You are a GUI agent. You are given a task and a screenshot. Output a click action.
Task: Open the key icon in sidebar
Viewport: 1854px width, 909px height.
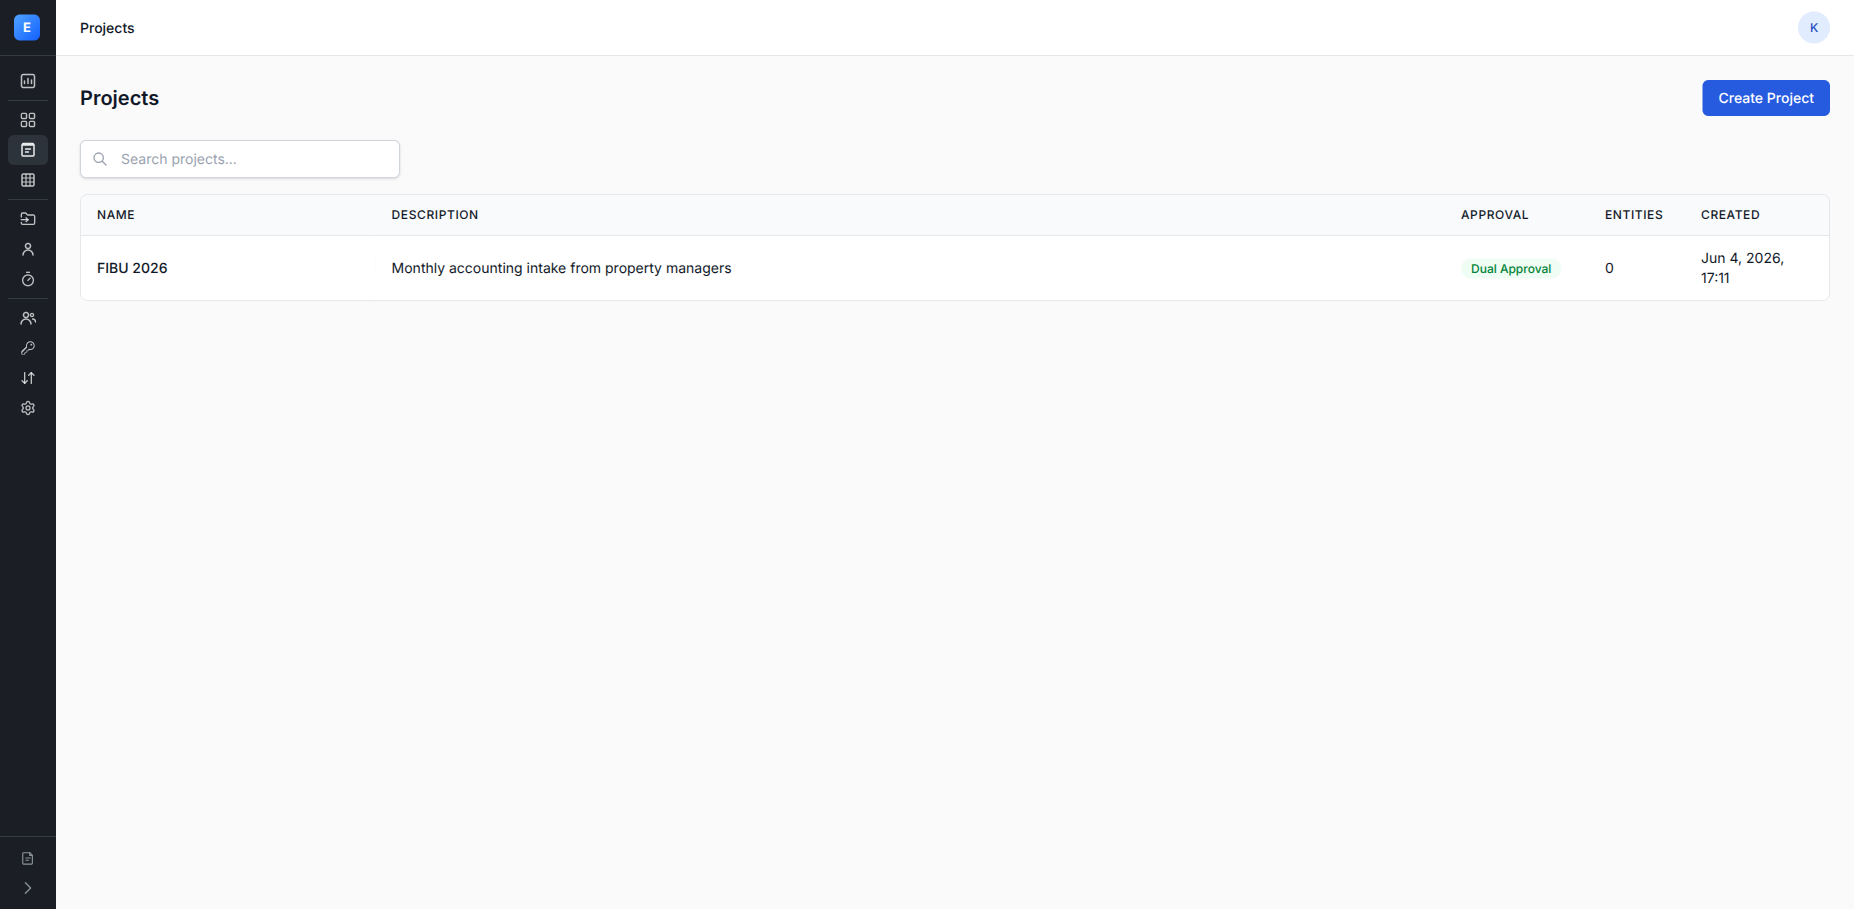(28, 348)
